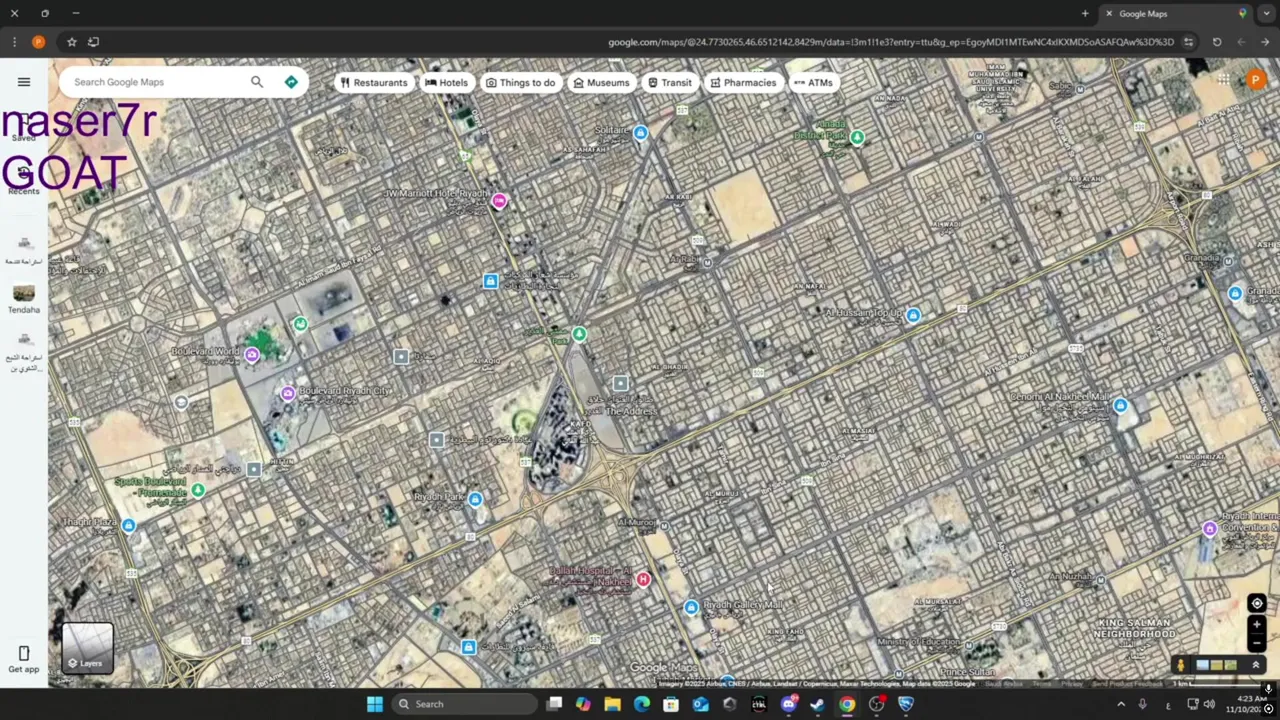Click the taskbar Search box
The image size is (1280, 720).
click(464, 704)
